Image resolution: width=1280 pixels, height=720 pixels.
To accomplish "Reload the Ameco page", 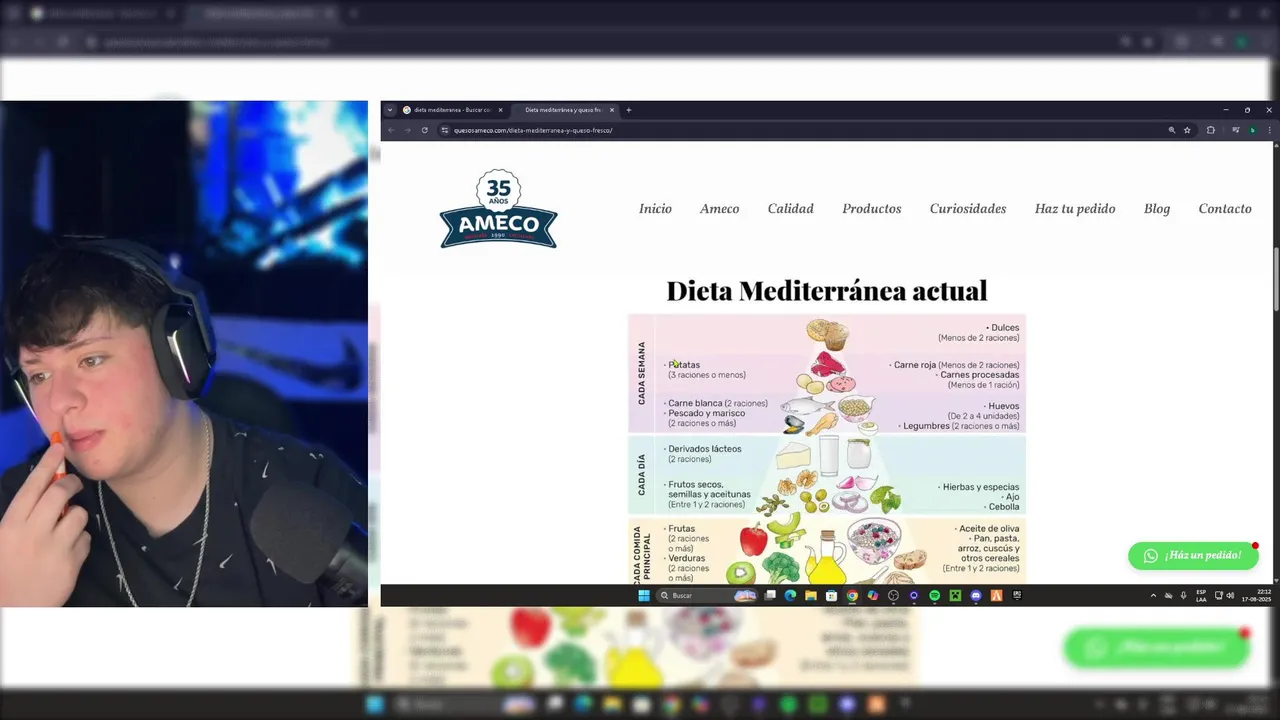I will (x=425, y=130).
